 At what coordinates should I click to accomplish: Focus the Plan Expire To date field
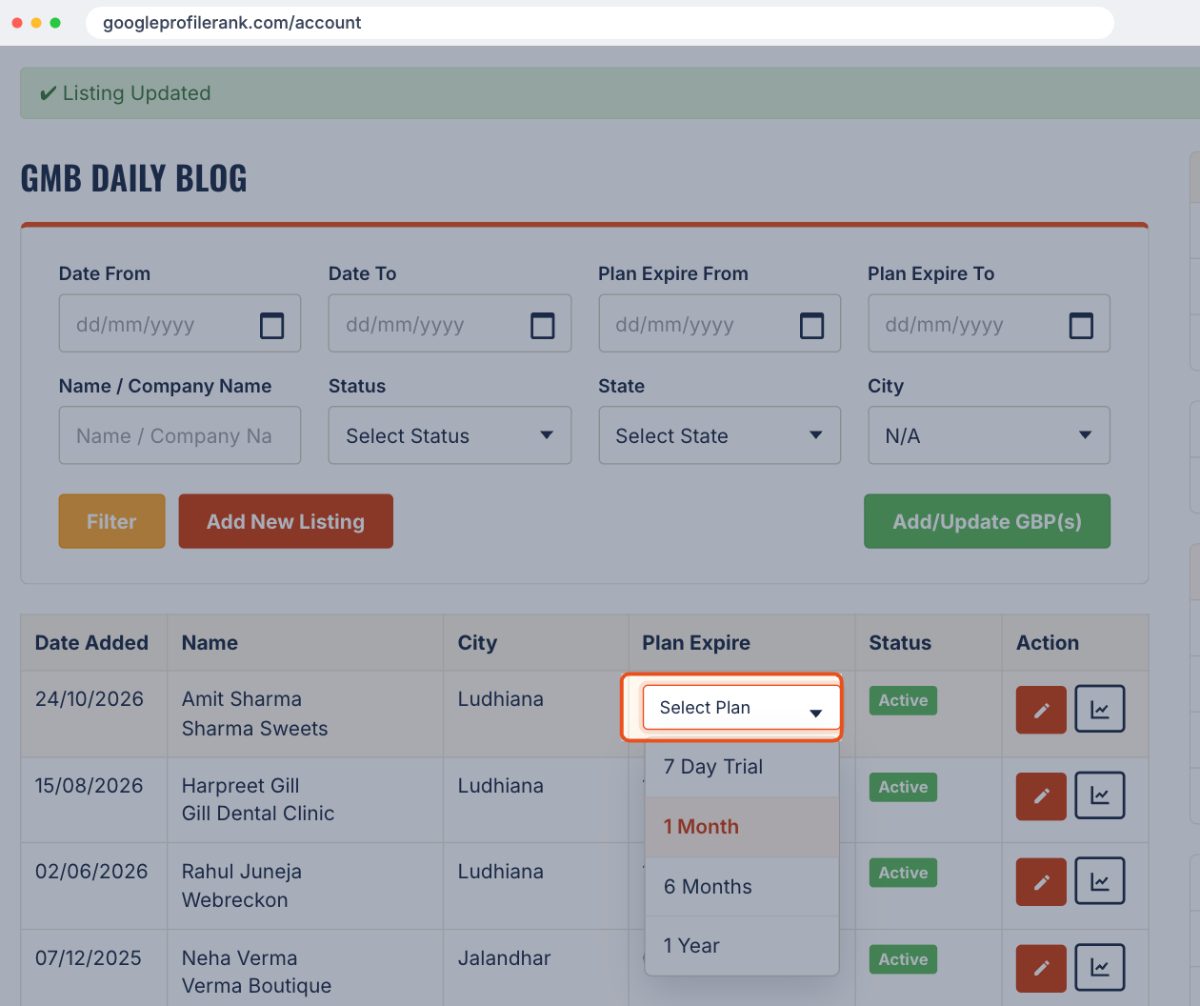click(x=989, y=323)
